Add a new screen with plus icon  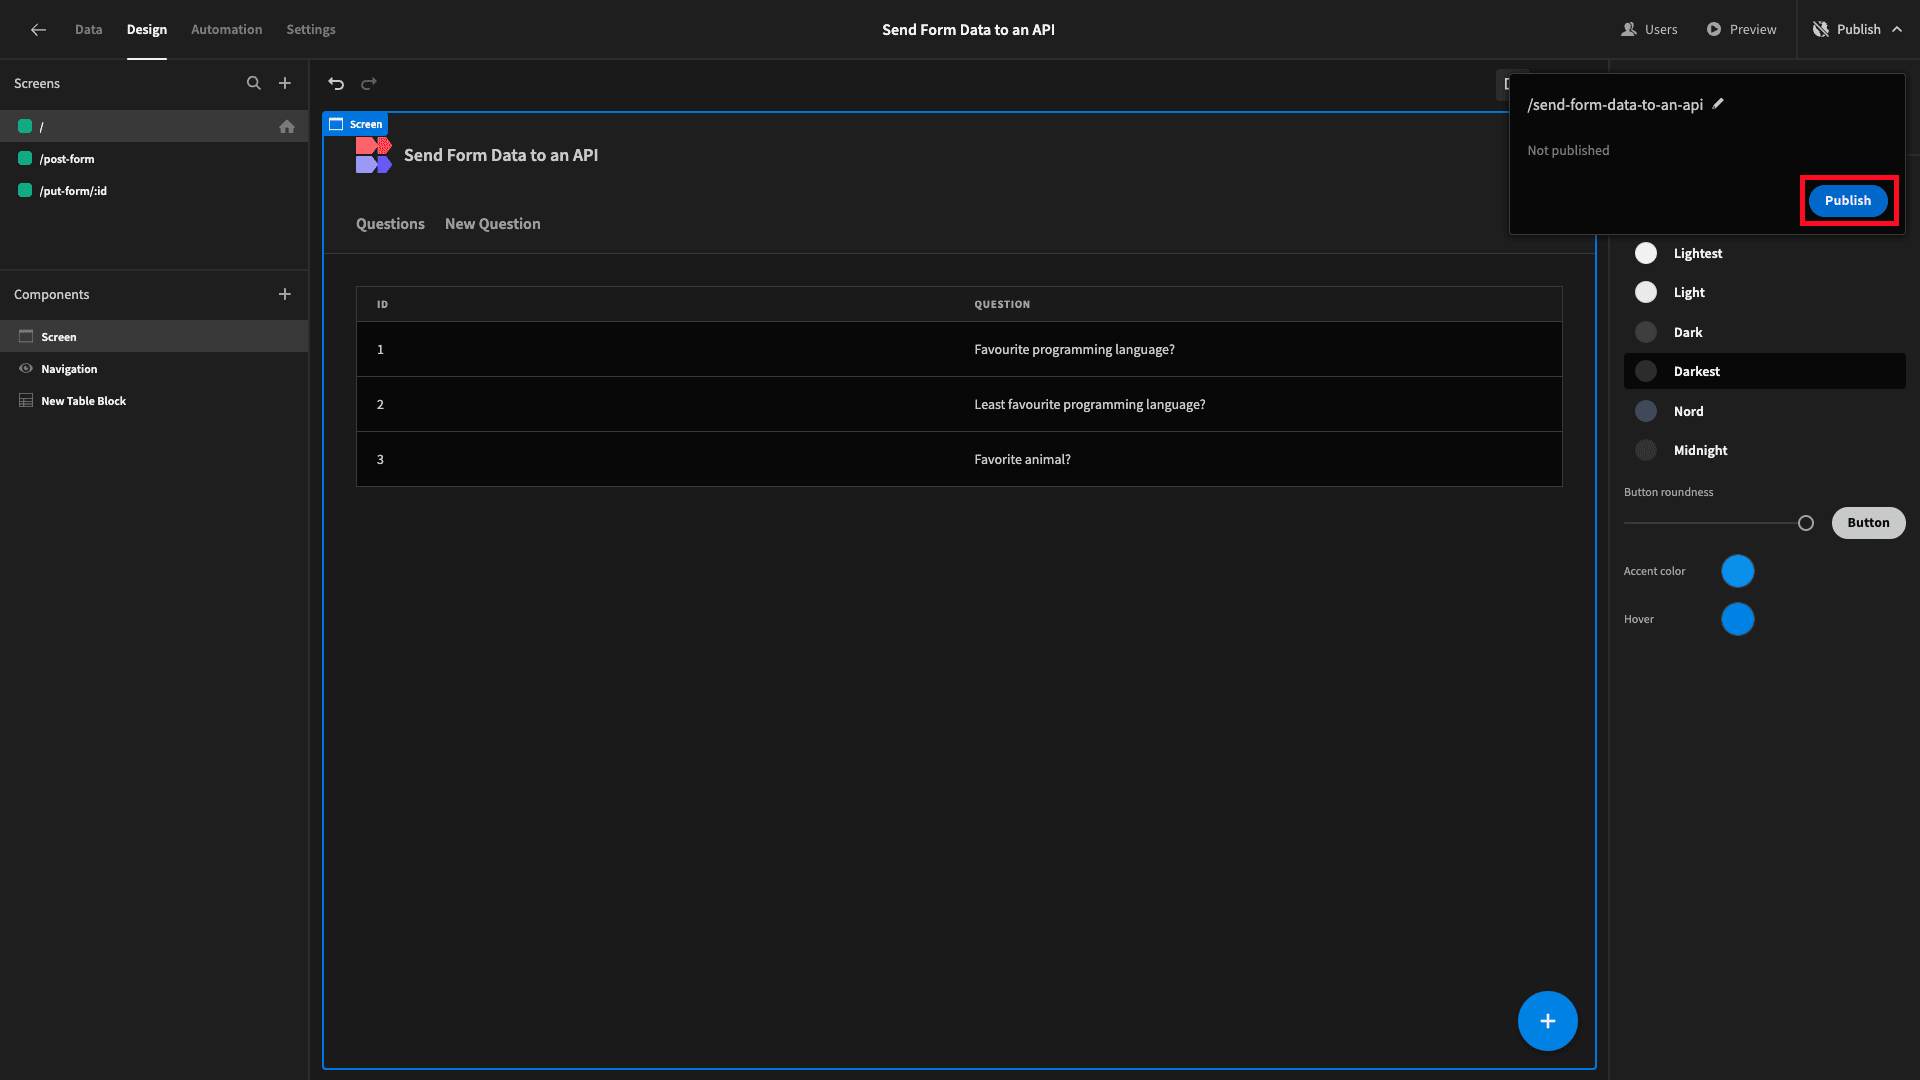[x=285, y=83]
